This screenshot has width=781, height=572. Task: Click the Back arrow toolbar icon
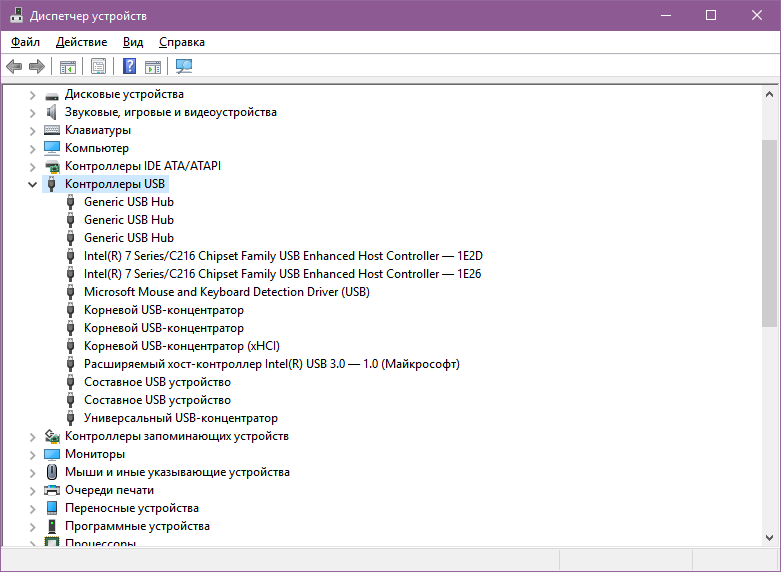point(14,66)
